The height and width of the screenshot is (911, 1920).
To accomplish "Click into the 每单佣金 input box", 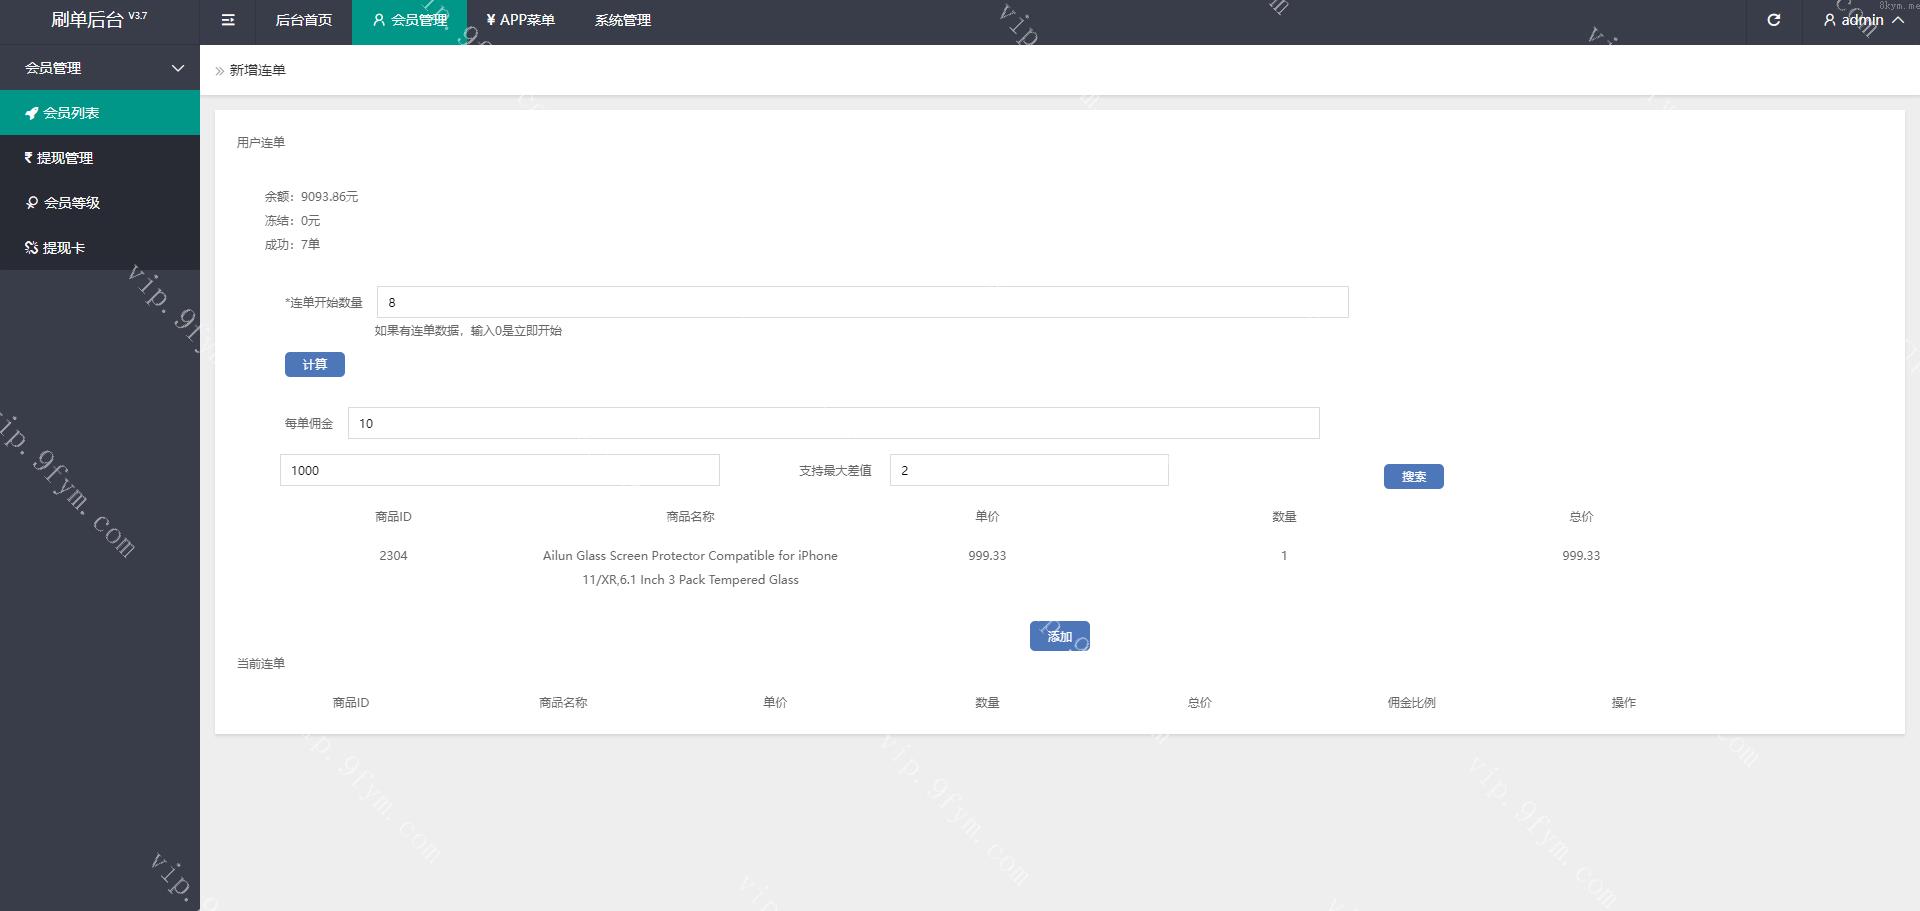I will click(833, 423).
